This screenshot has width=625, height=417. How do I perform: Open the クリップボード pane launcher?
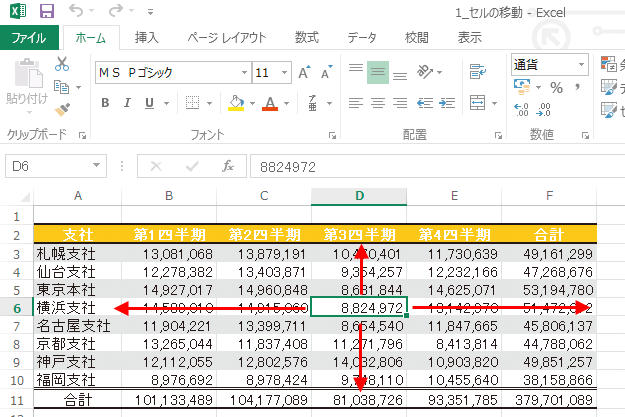coord(82,136)
